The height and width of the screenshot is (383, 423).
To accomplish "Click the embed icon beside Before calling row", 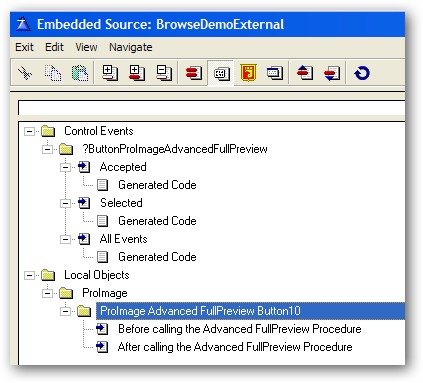I will 102,329.
